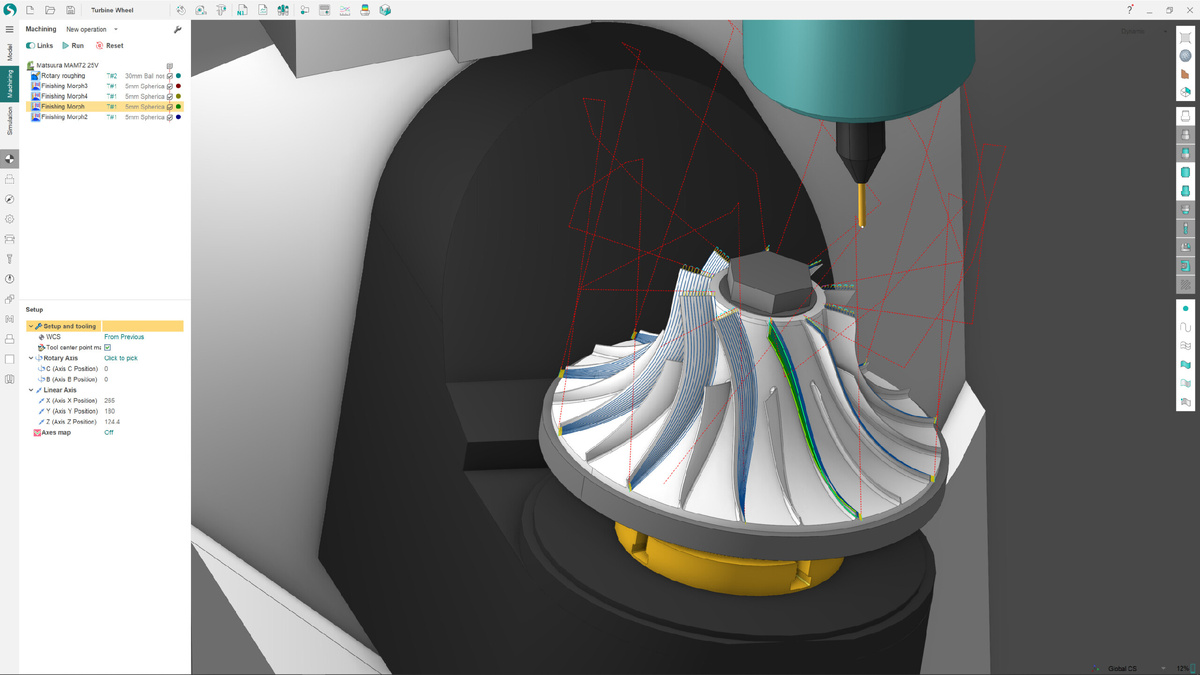This screenshot has width=1200, height=675.
Task: Click the tool holder sidebar icon
Action: pos(9,259)
